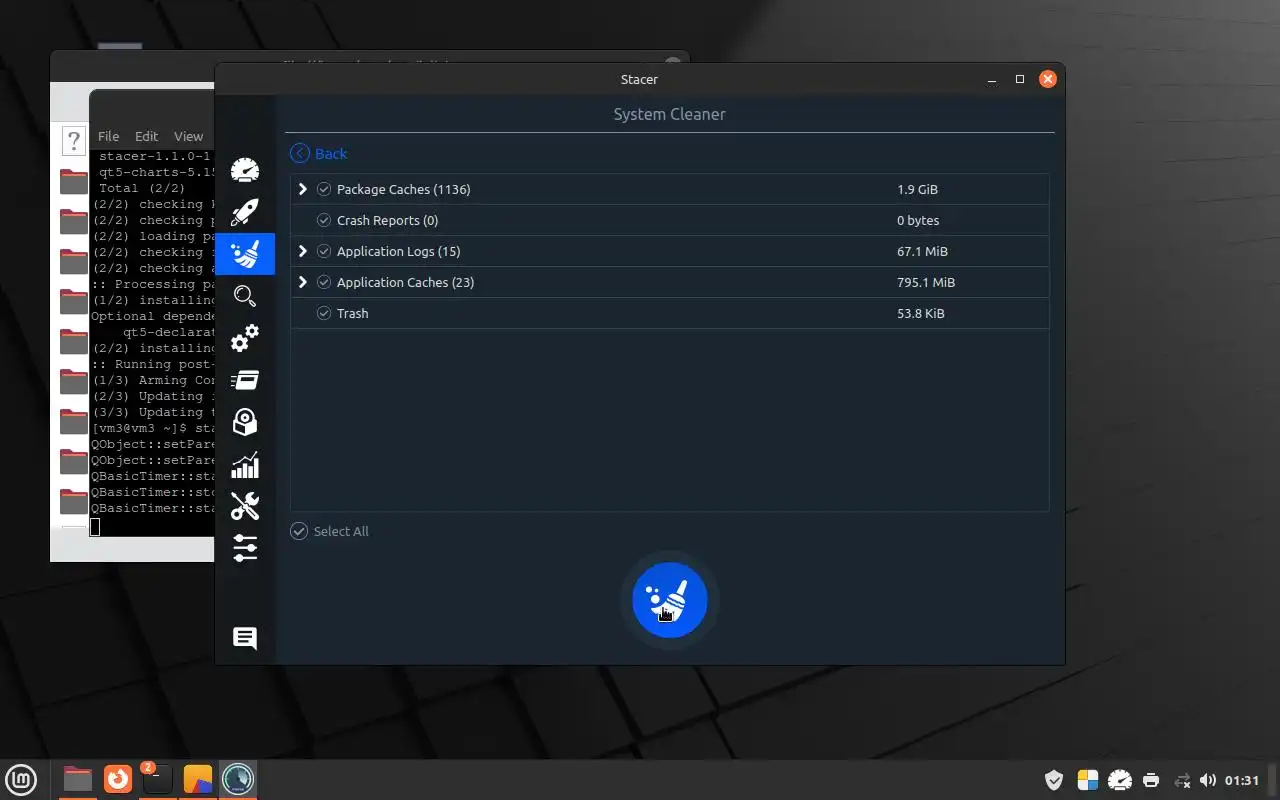Open the Processes sidebar icon
The width and height of the screenshot is (1280, 800).
(245, 380)
